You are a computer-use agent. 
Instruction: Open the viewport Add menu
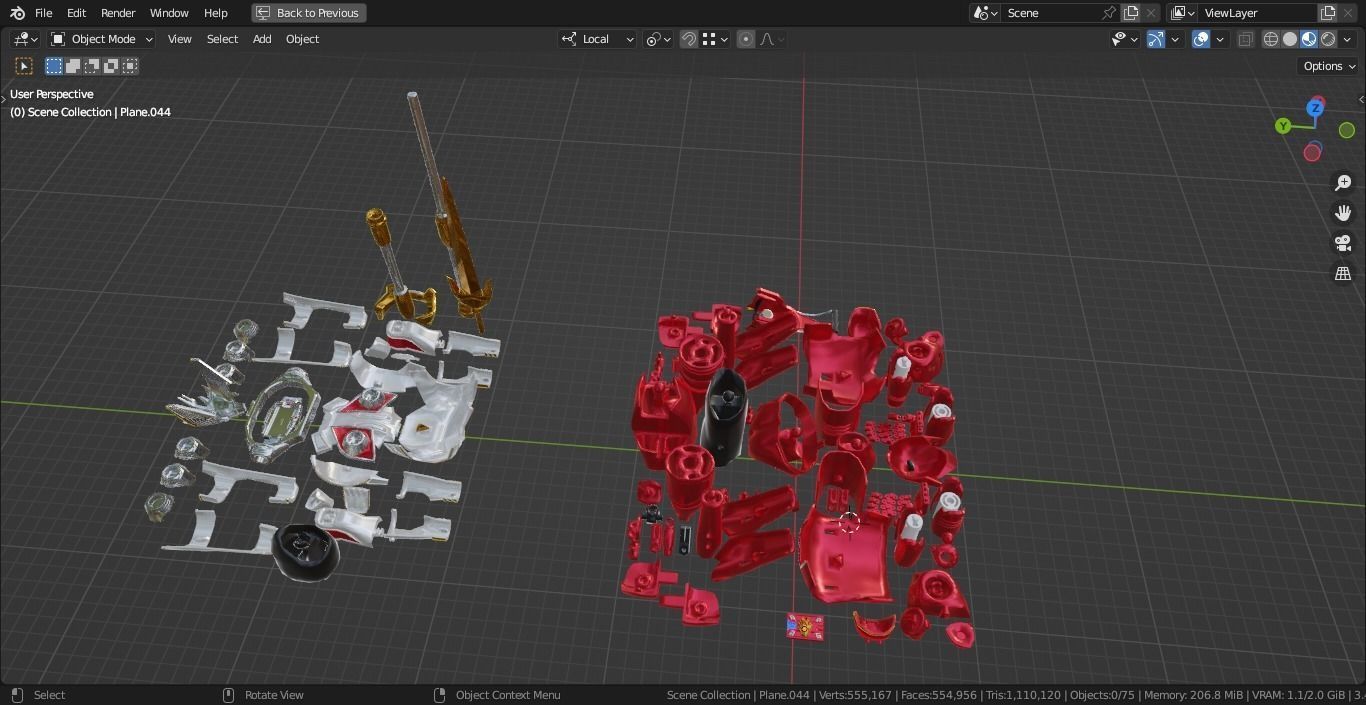[262, 39]
